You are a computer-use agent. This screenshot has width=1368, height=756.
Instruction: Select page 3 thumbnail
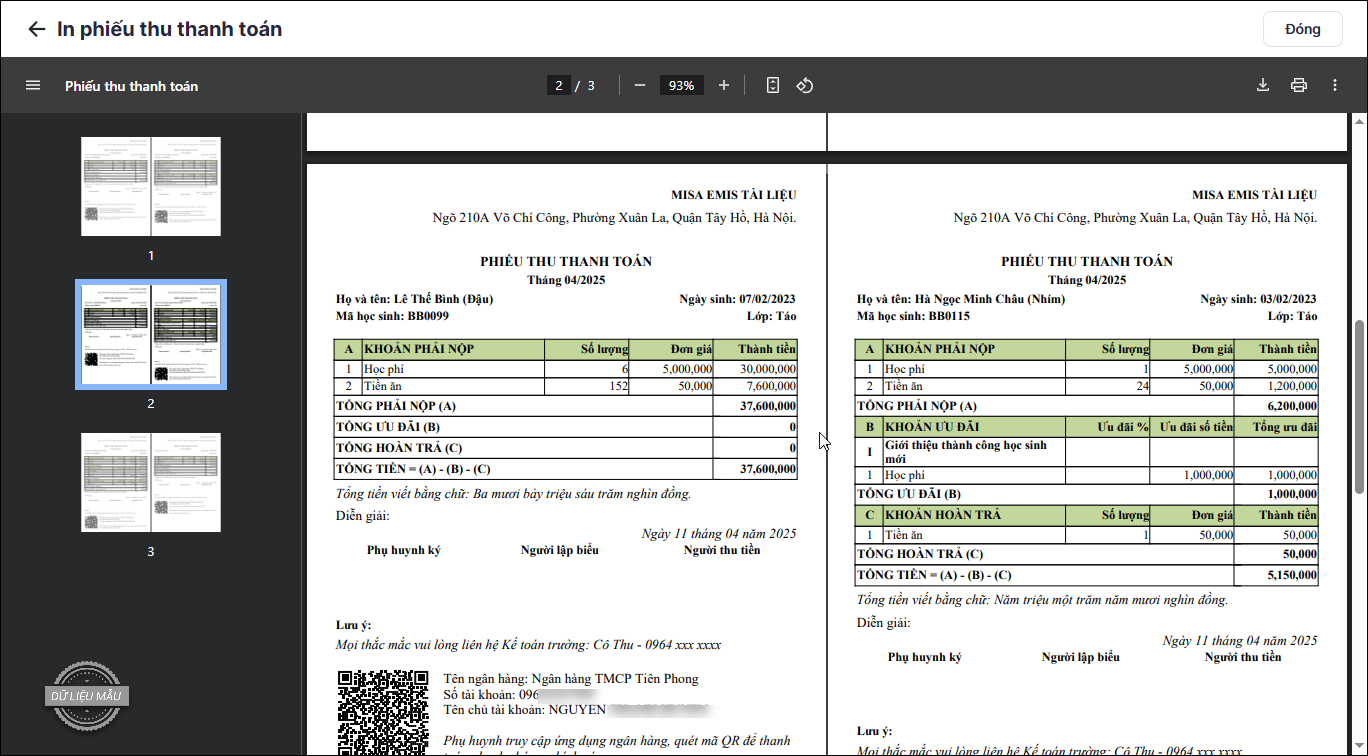[151, 482]
